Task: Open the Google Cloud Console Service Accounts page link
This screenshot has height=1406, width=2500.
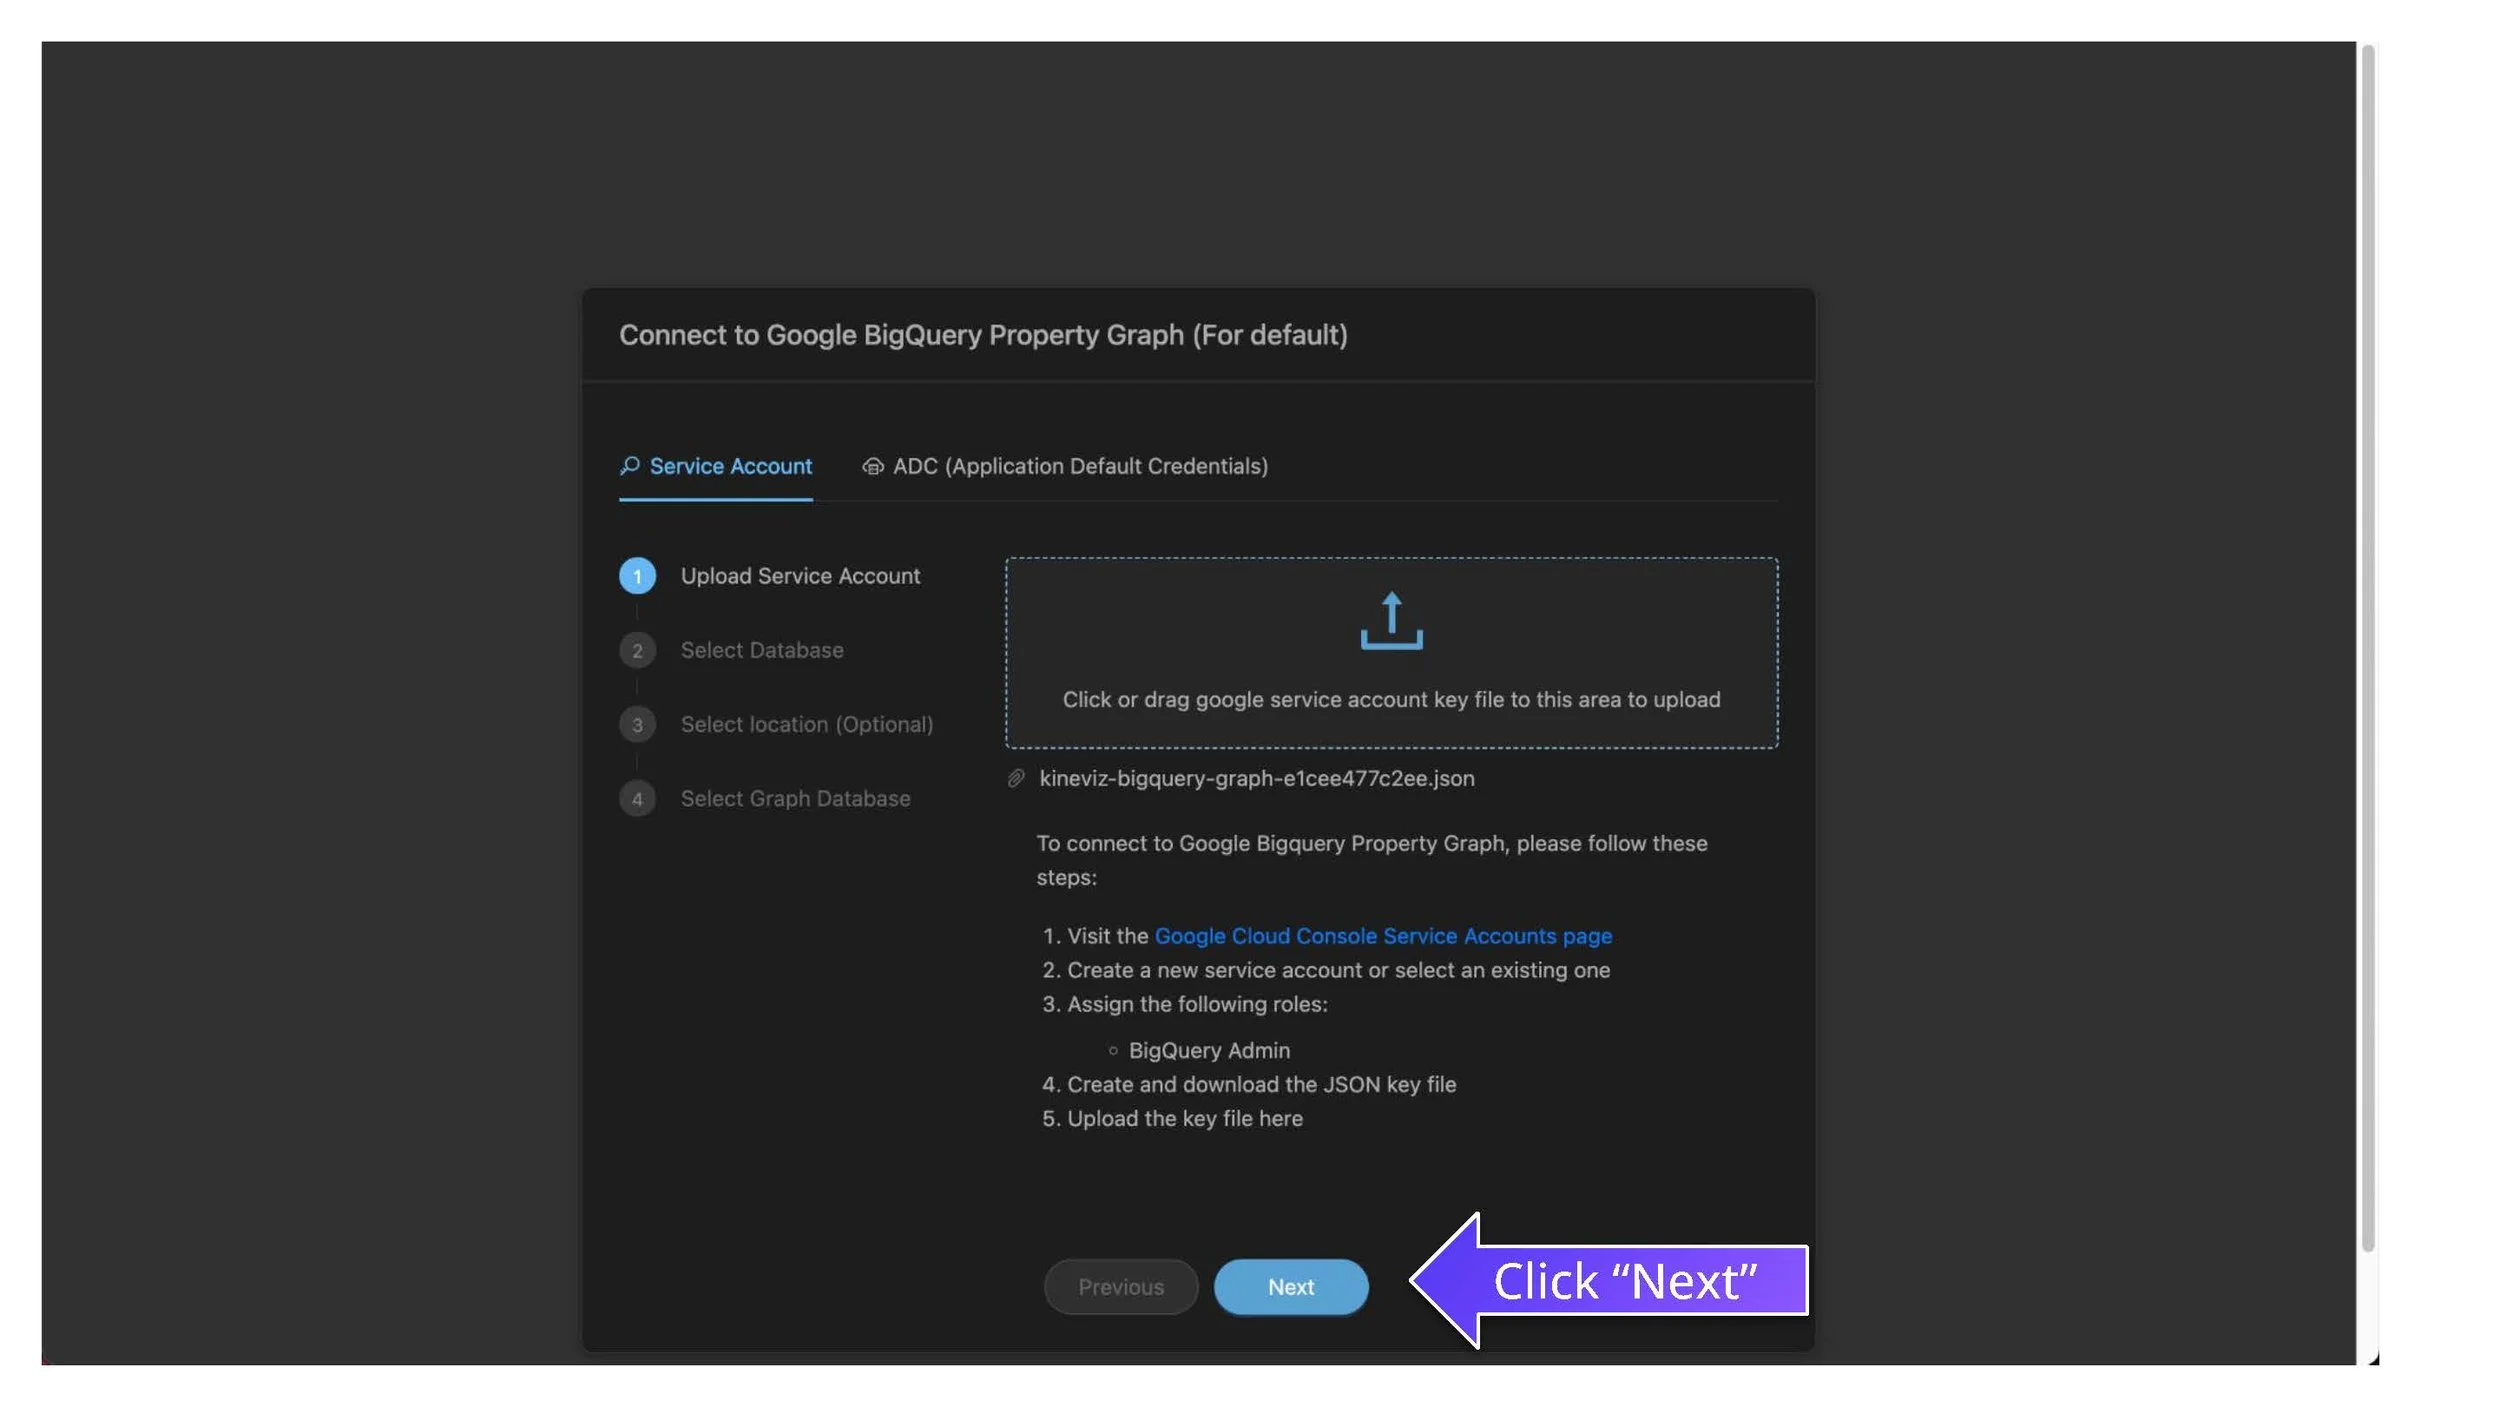Action: tap(1382, 936)
